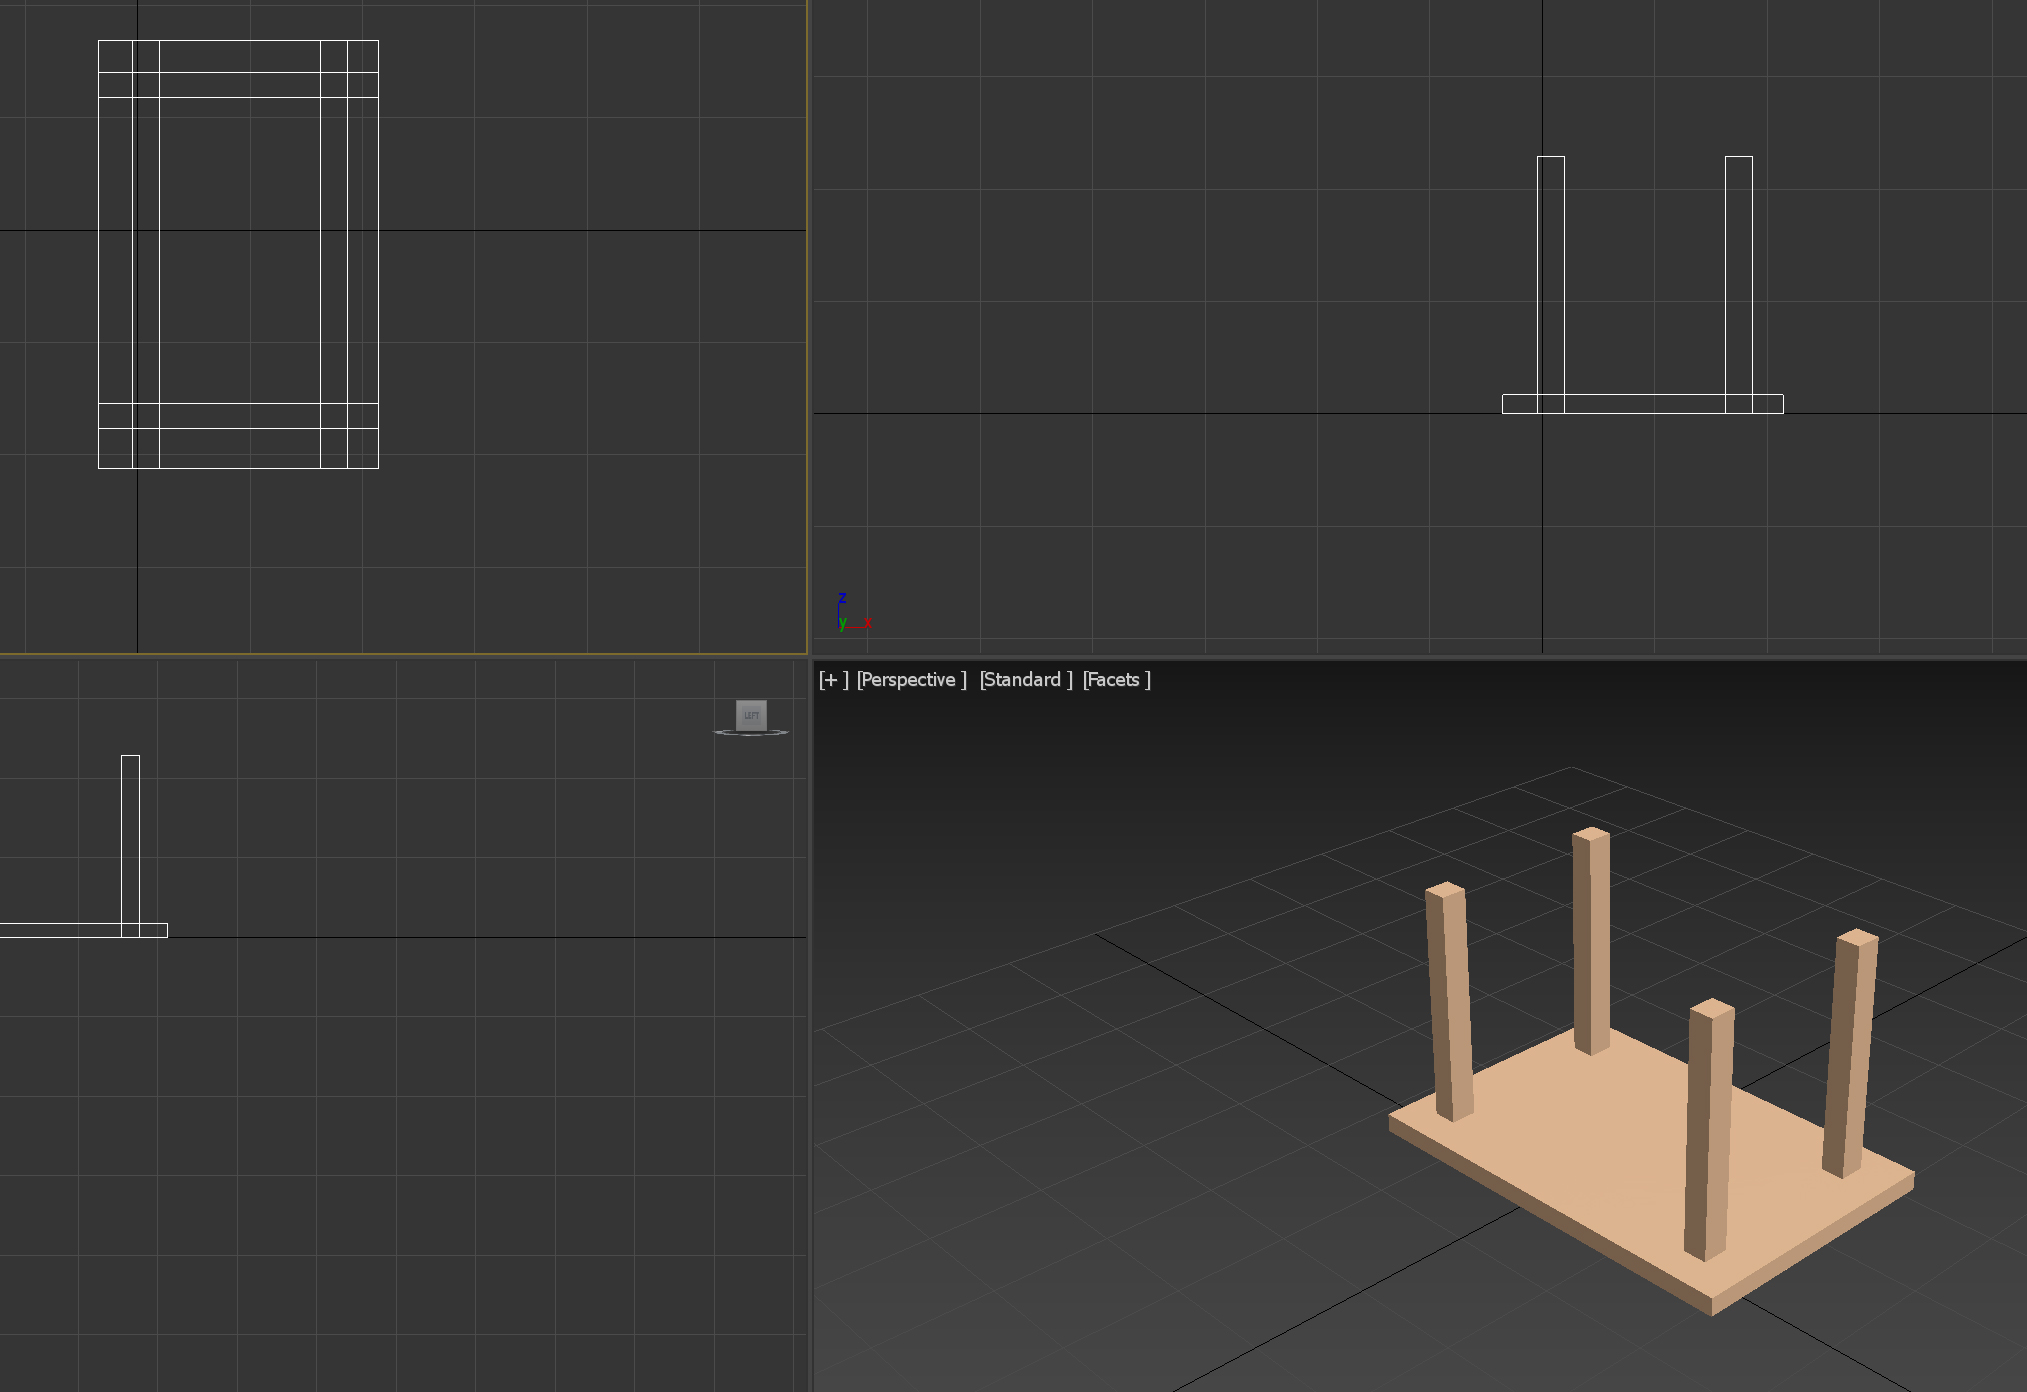Open the Facets per-view preference menu
Viewport: 2027px width, 1392px height.
tap(1116, 680)
